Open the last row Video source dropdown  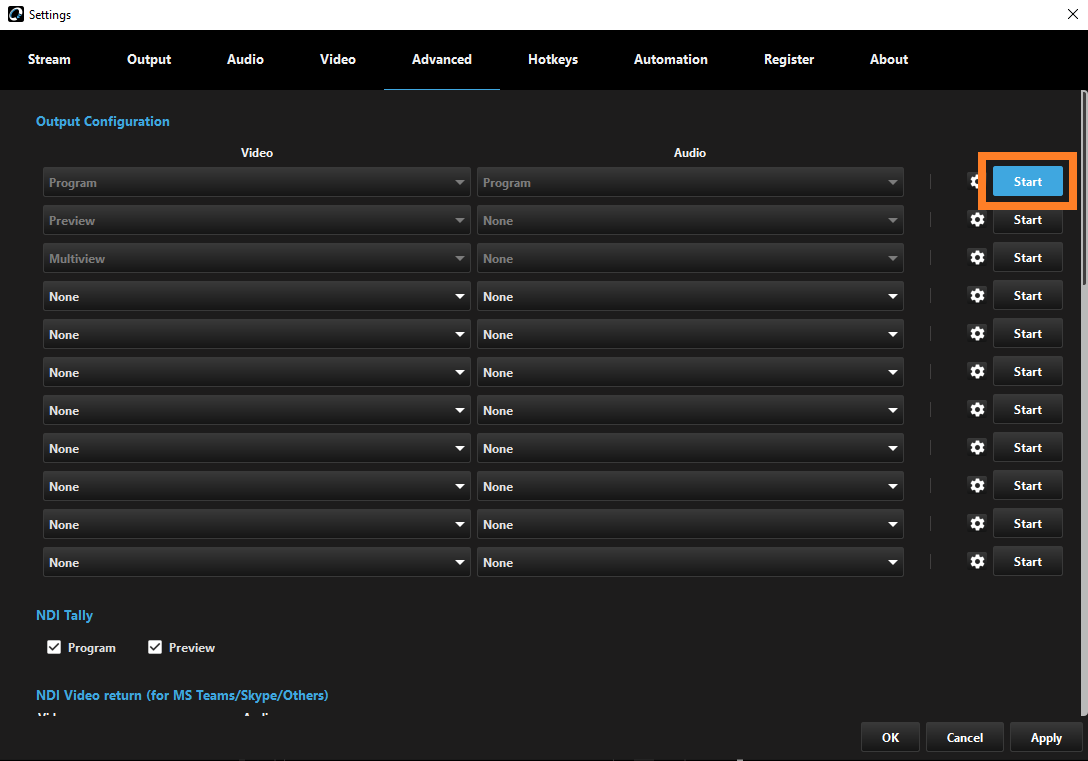tap(256, 563)
